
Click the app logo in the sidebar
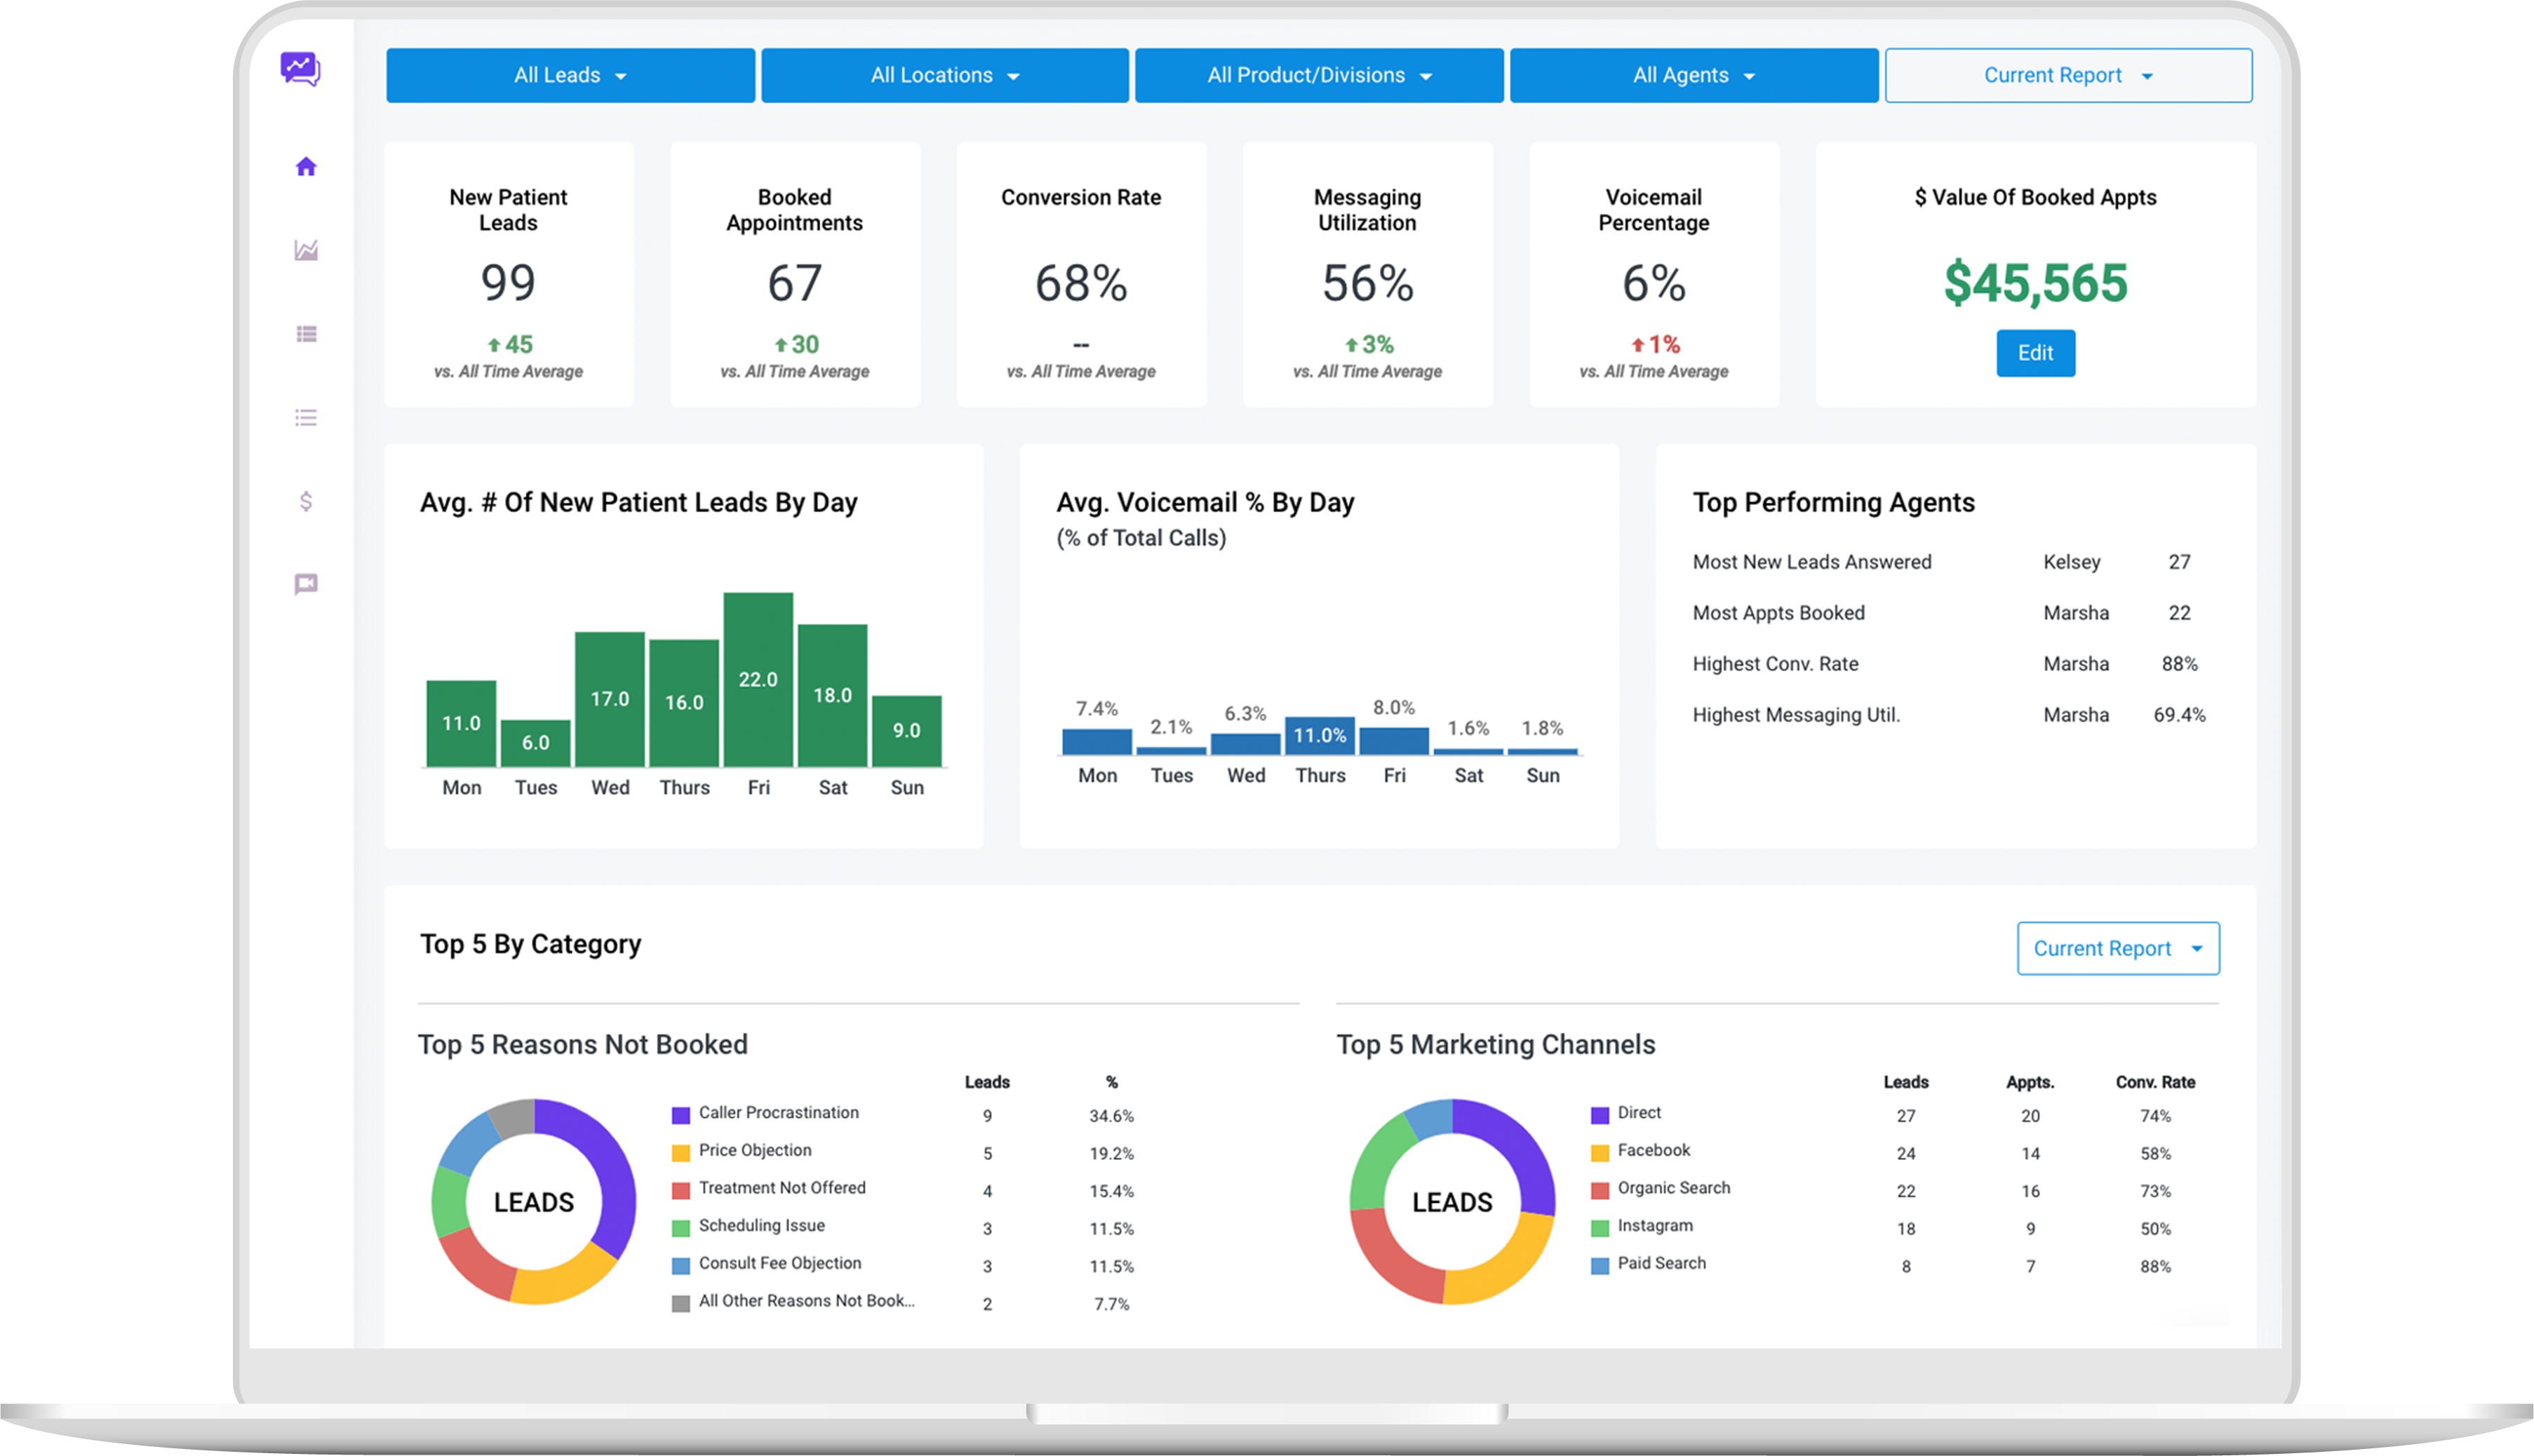point(300,69)
